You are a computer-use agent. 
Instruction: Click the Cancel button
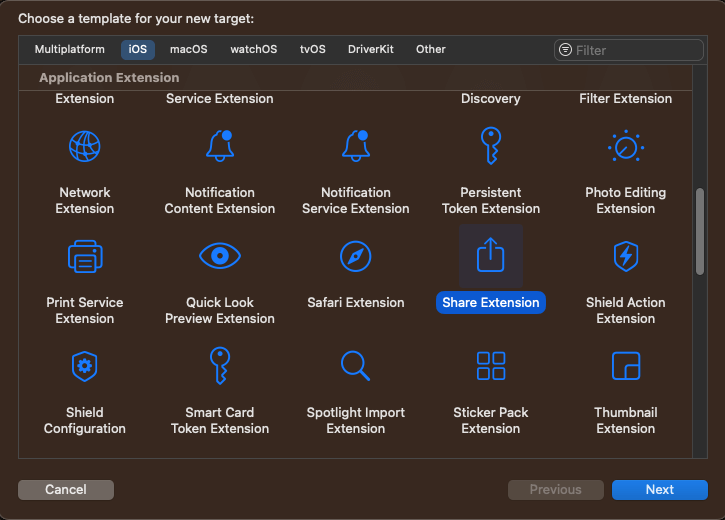click(66, 489)
